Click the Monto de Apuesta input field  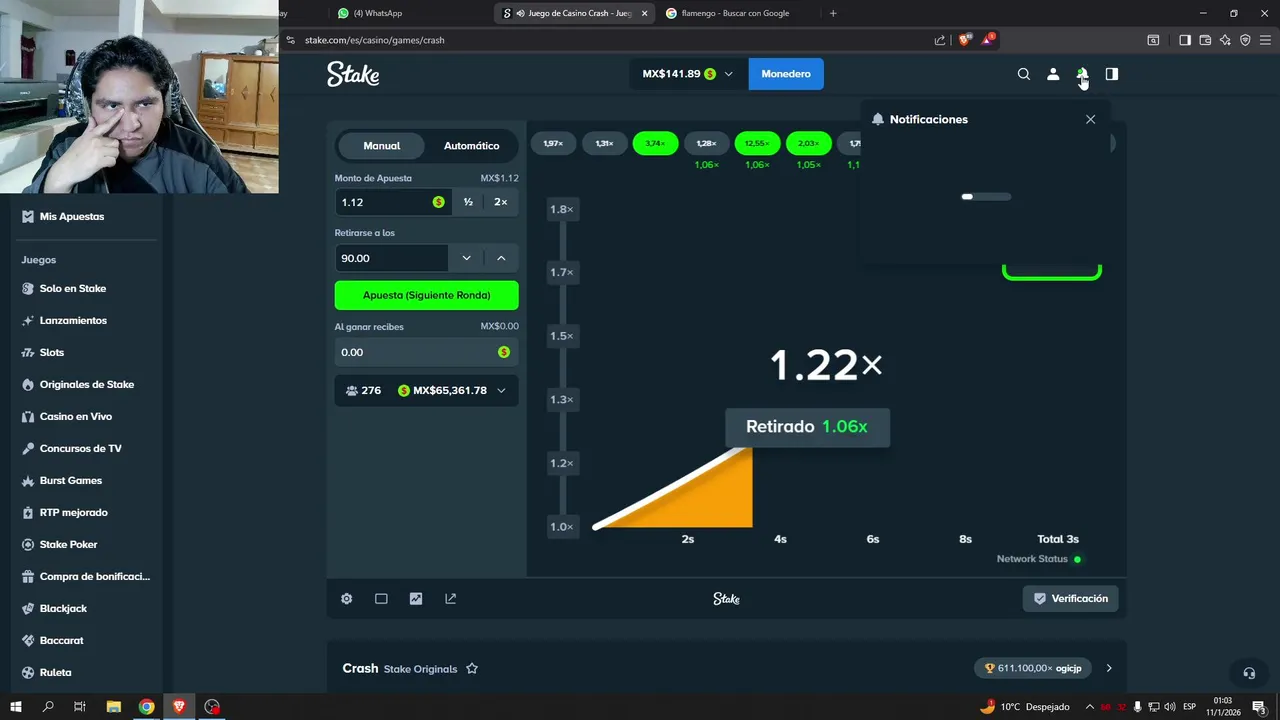click(x=392, y=202)
